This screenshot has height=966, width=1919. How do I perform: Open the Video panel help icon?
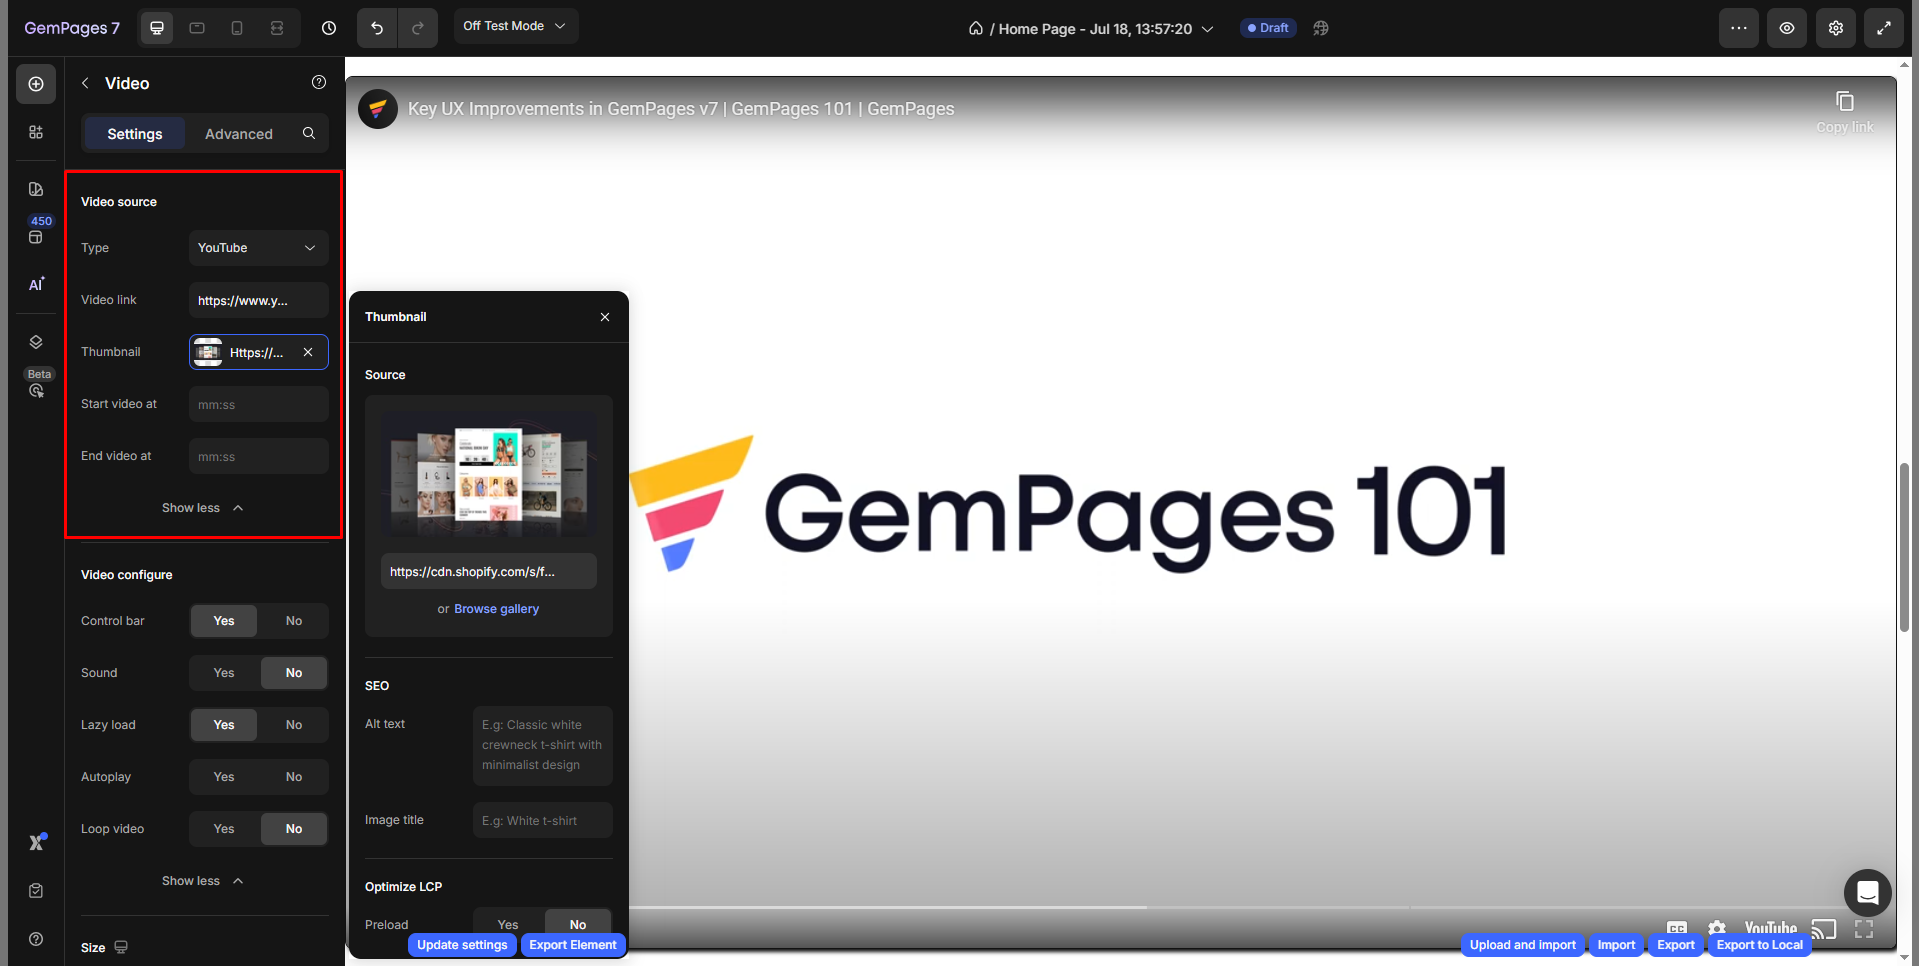pyautogui.click(x=319, y=82)
